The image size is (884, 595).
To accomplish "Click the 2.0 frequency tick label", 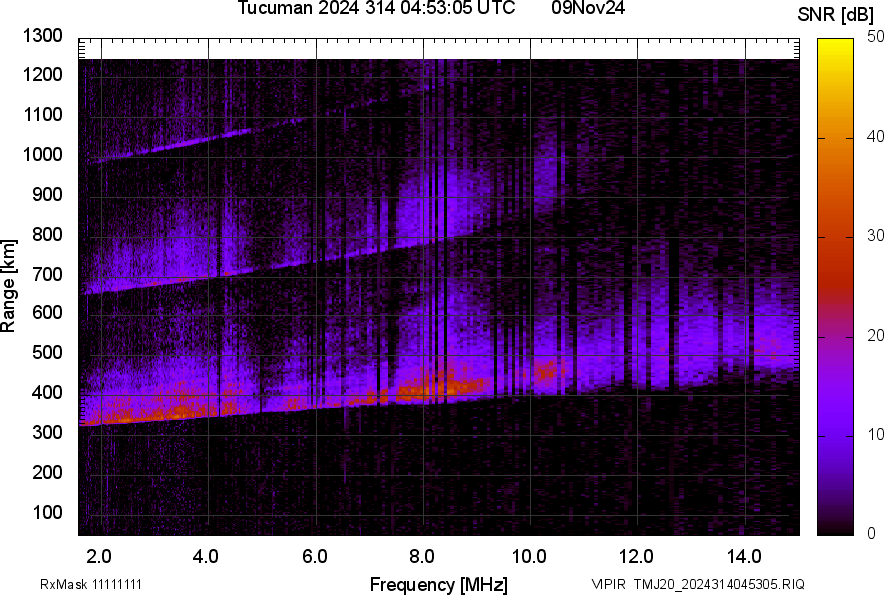I will tap(99, 557).
